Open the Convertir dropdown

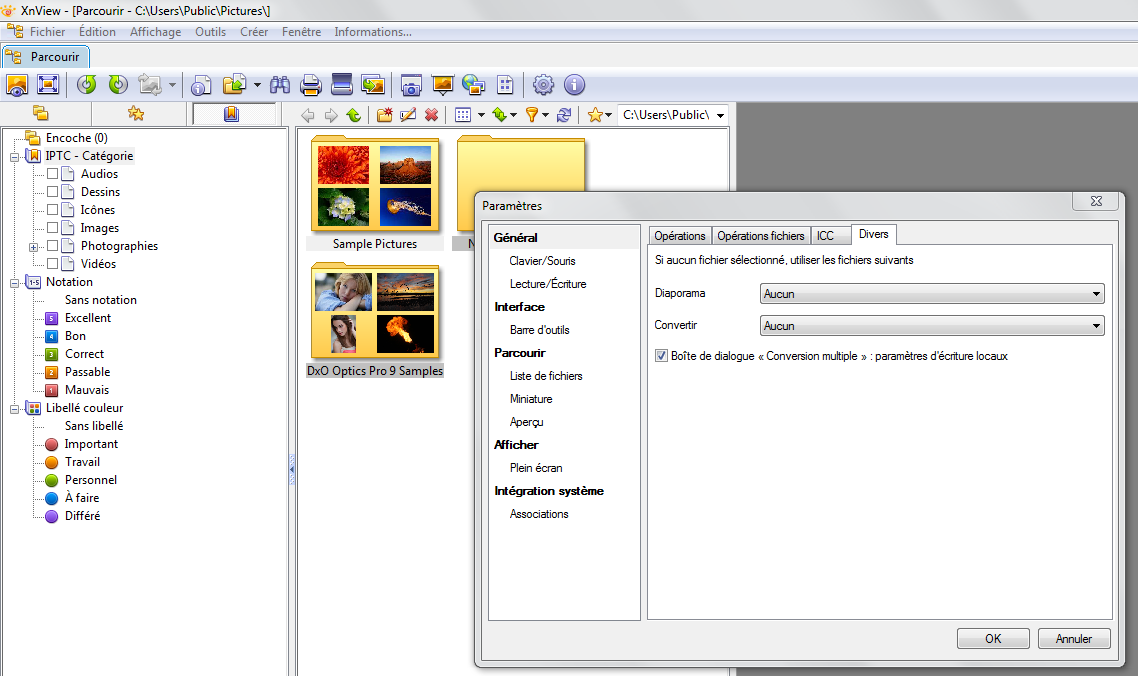[932, 326]
